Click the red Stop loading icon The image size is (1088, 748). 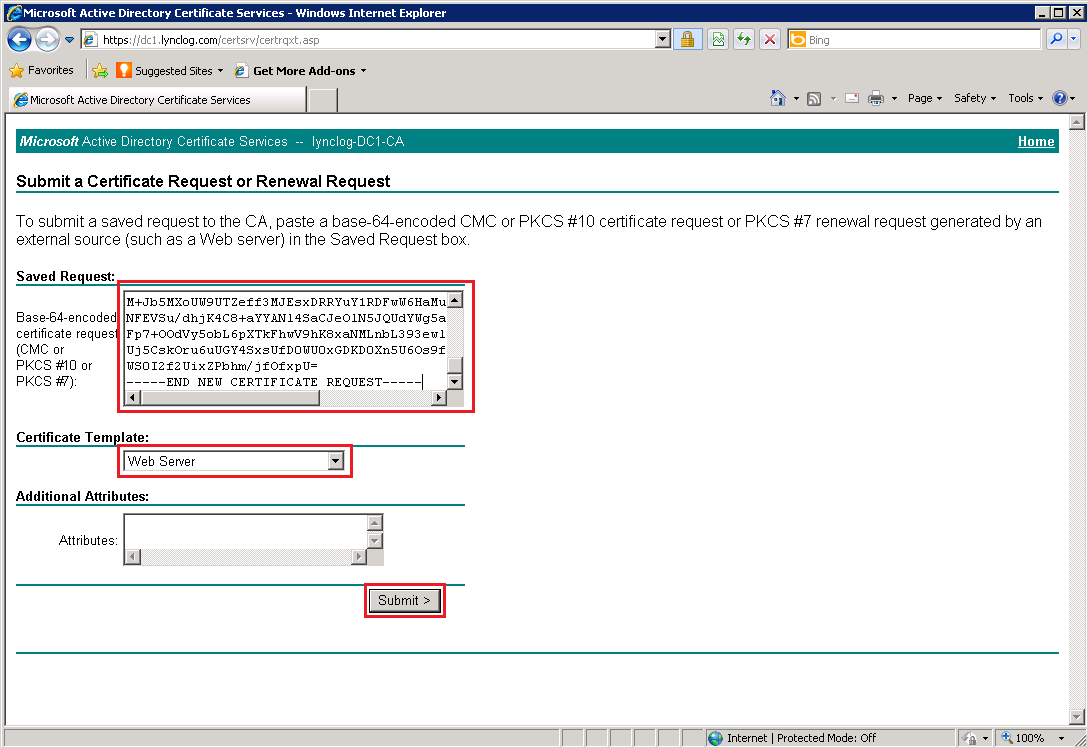(770, 40)
